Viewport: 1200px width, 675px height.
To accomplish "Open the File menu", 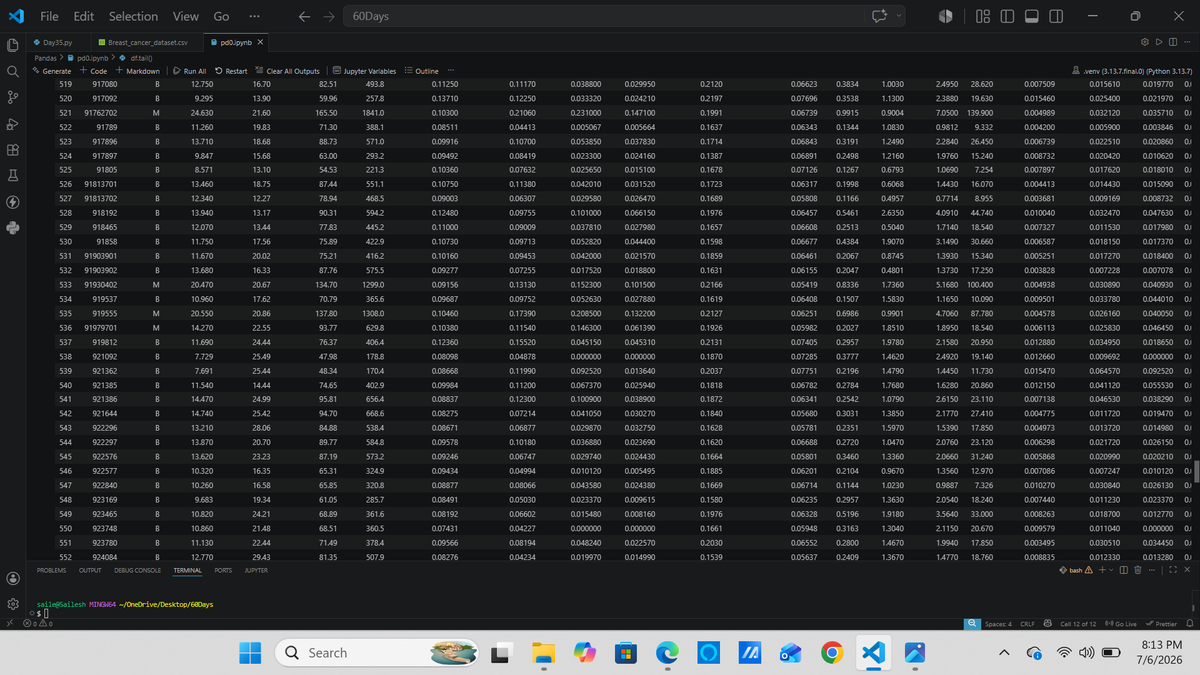I will (48, 16).
